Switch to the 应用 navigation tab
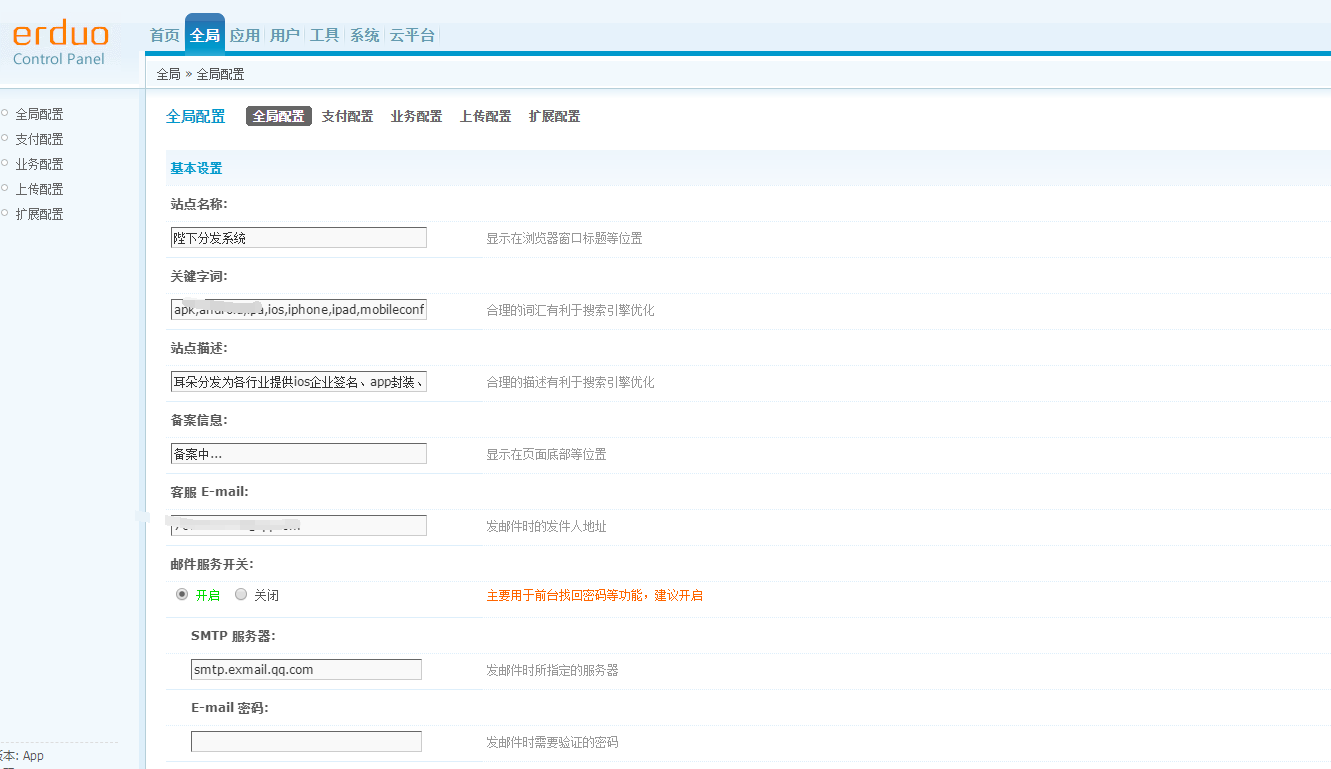1331x769 pixels. (245, 35)
